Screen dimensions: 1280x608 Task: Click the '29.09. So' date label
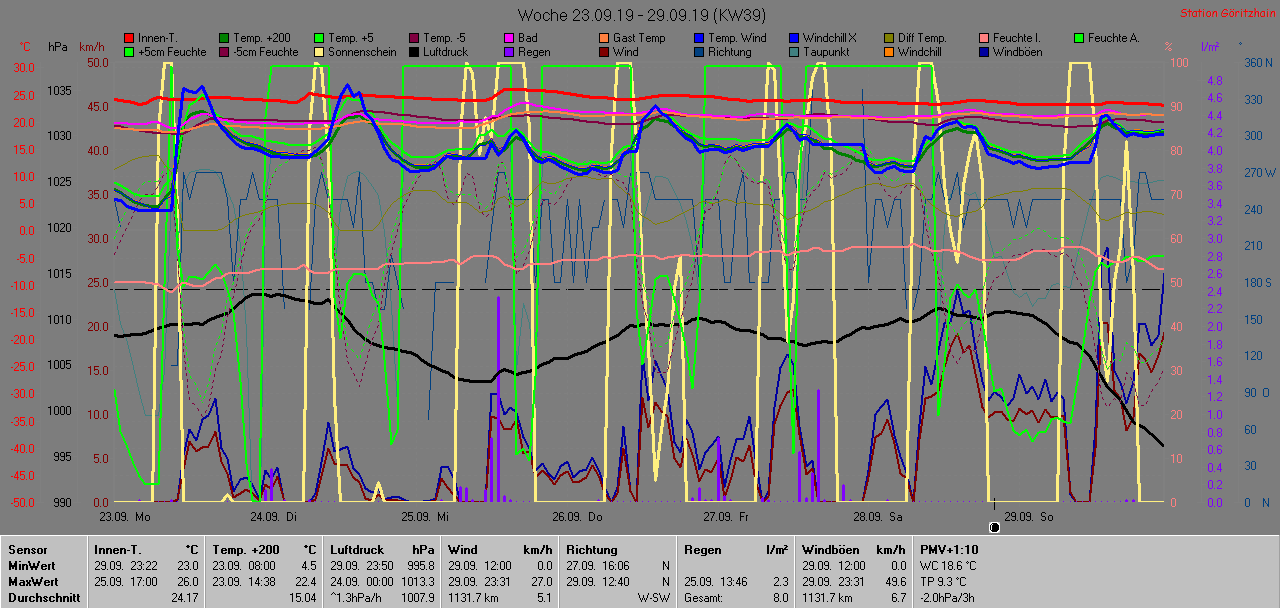[x=1029, y=517]
